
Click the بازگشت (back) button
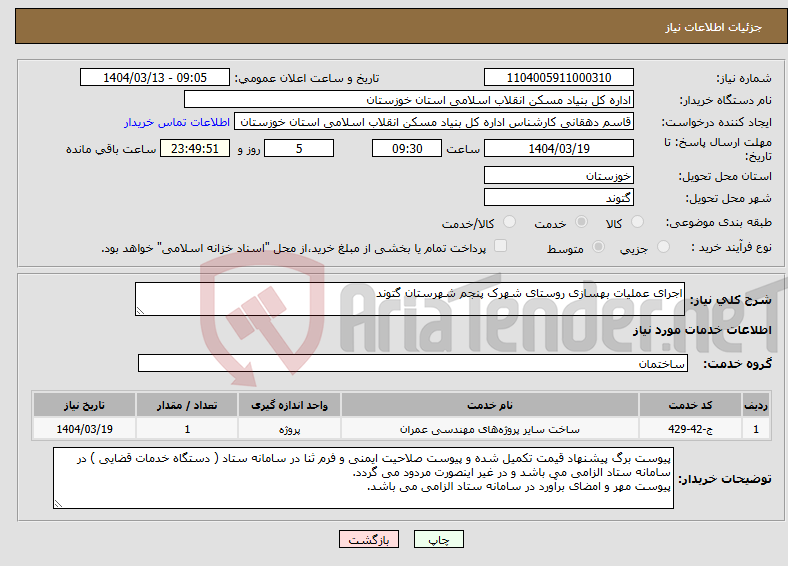369,539
